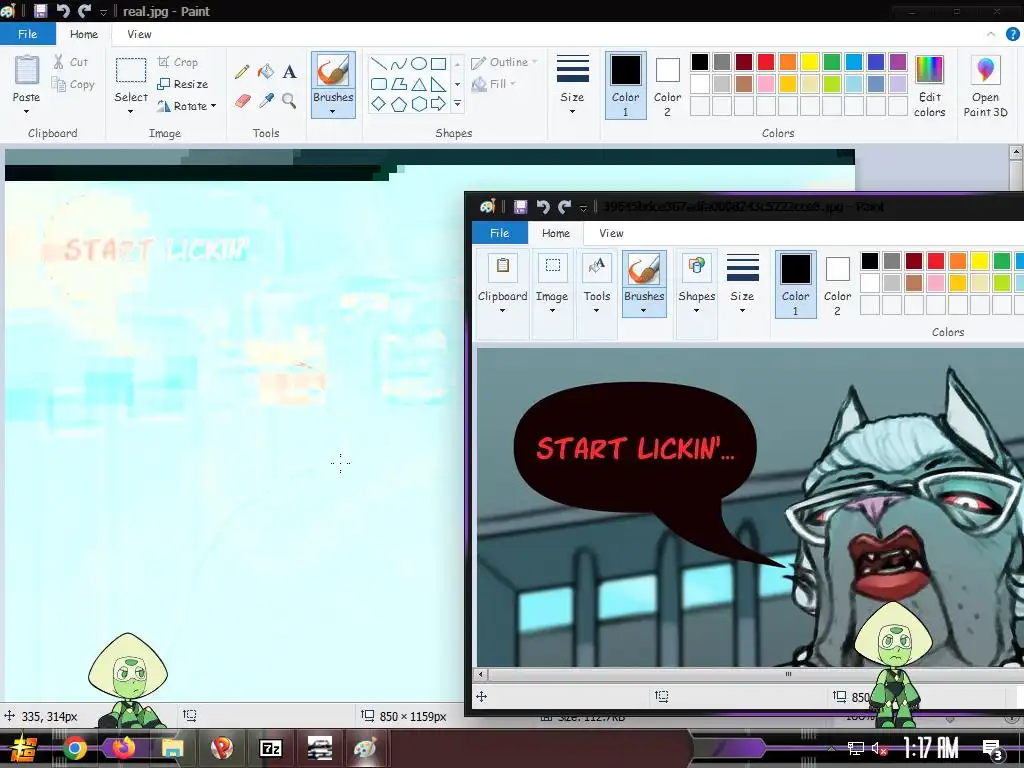Choose the Triangle shape
This screenshot has width=1024, height=768.
tap(419, 84)
